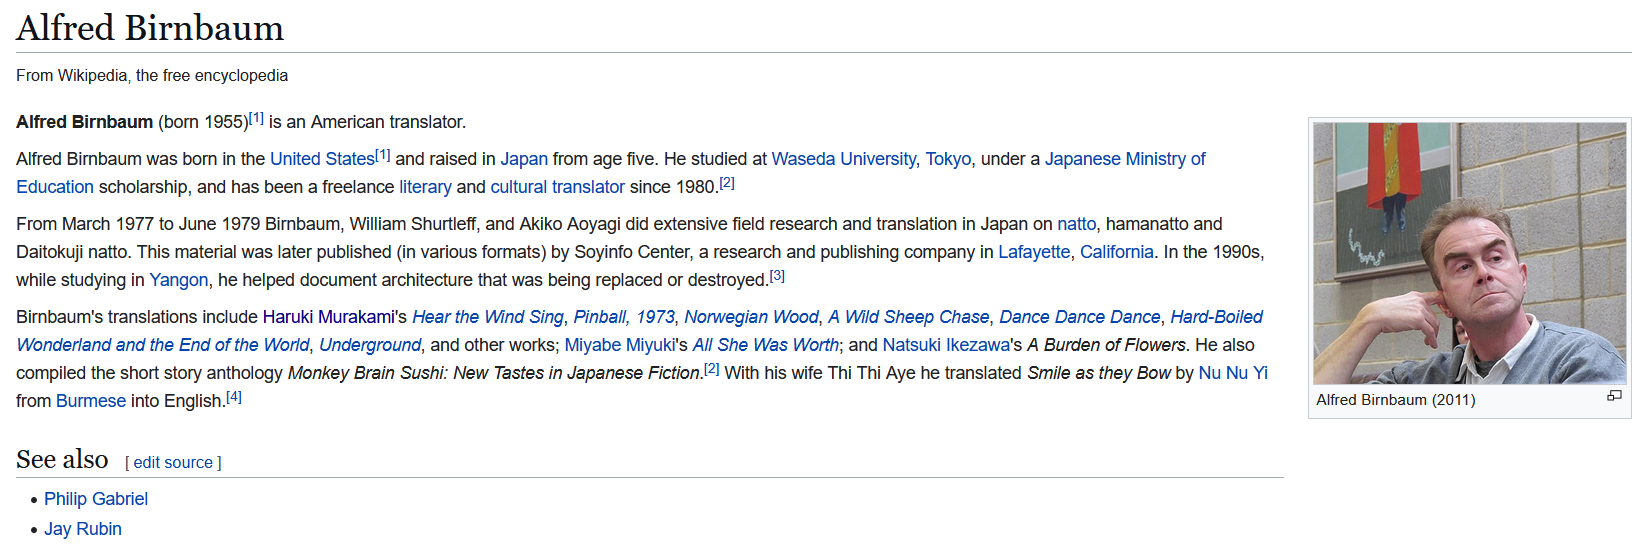Go to the Tokyo article link
This screenshot has height=557, width=1637.
[948, 159]
